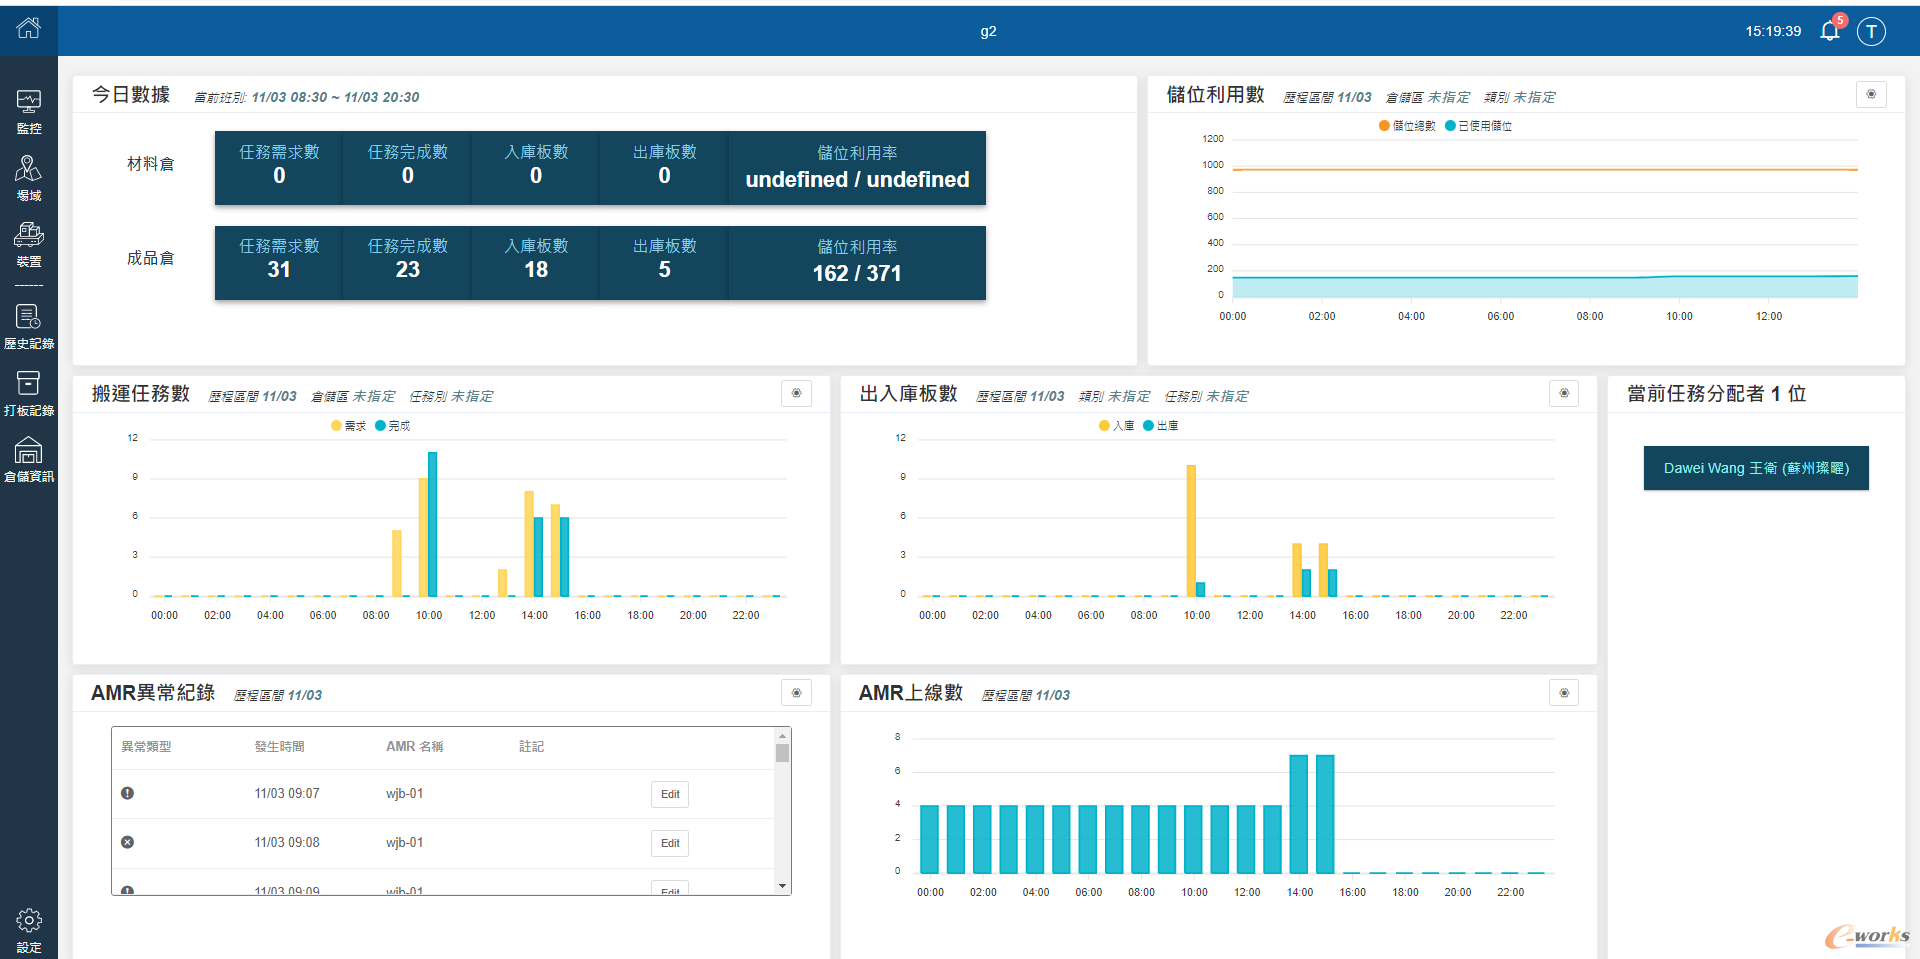Click the 成品倉 row label
Viewport: 1920px width, 959px height.
click(x=150, y=258)
